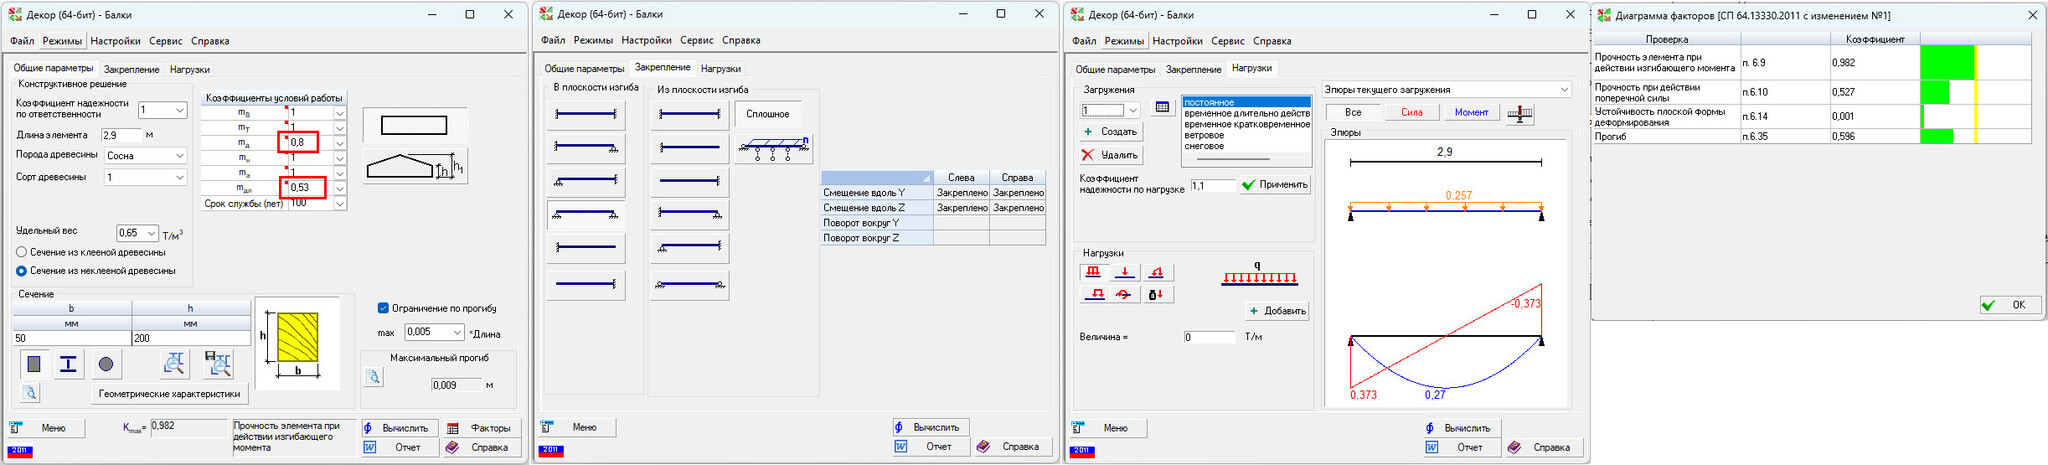The image size is (2048, 465).
Task: Enable the Ограничение по прогибу checkbox
Action: (383, 308)
